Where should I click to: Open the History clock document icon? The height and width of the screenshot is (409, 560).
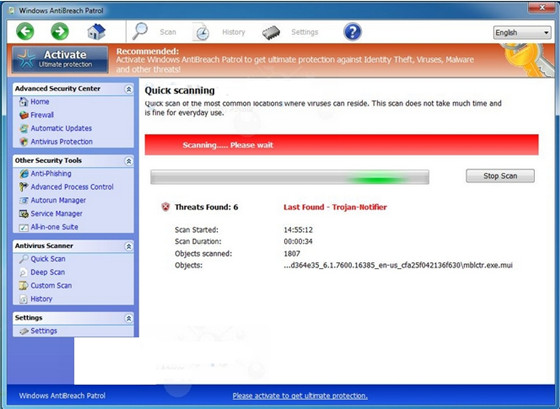pyautogui.click(x=201, y=32)
